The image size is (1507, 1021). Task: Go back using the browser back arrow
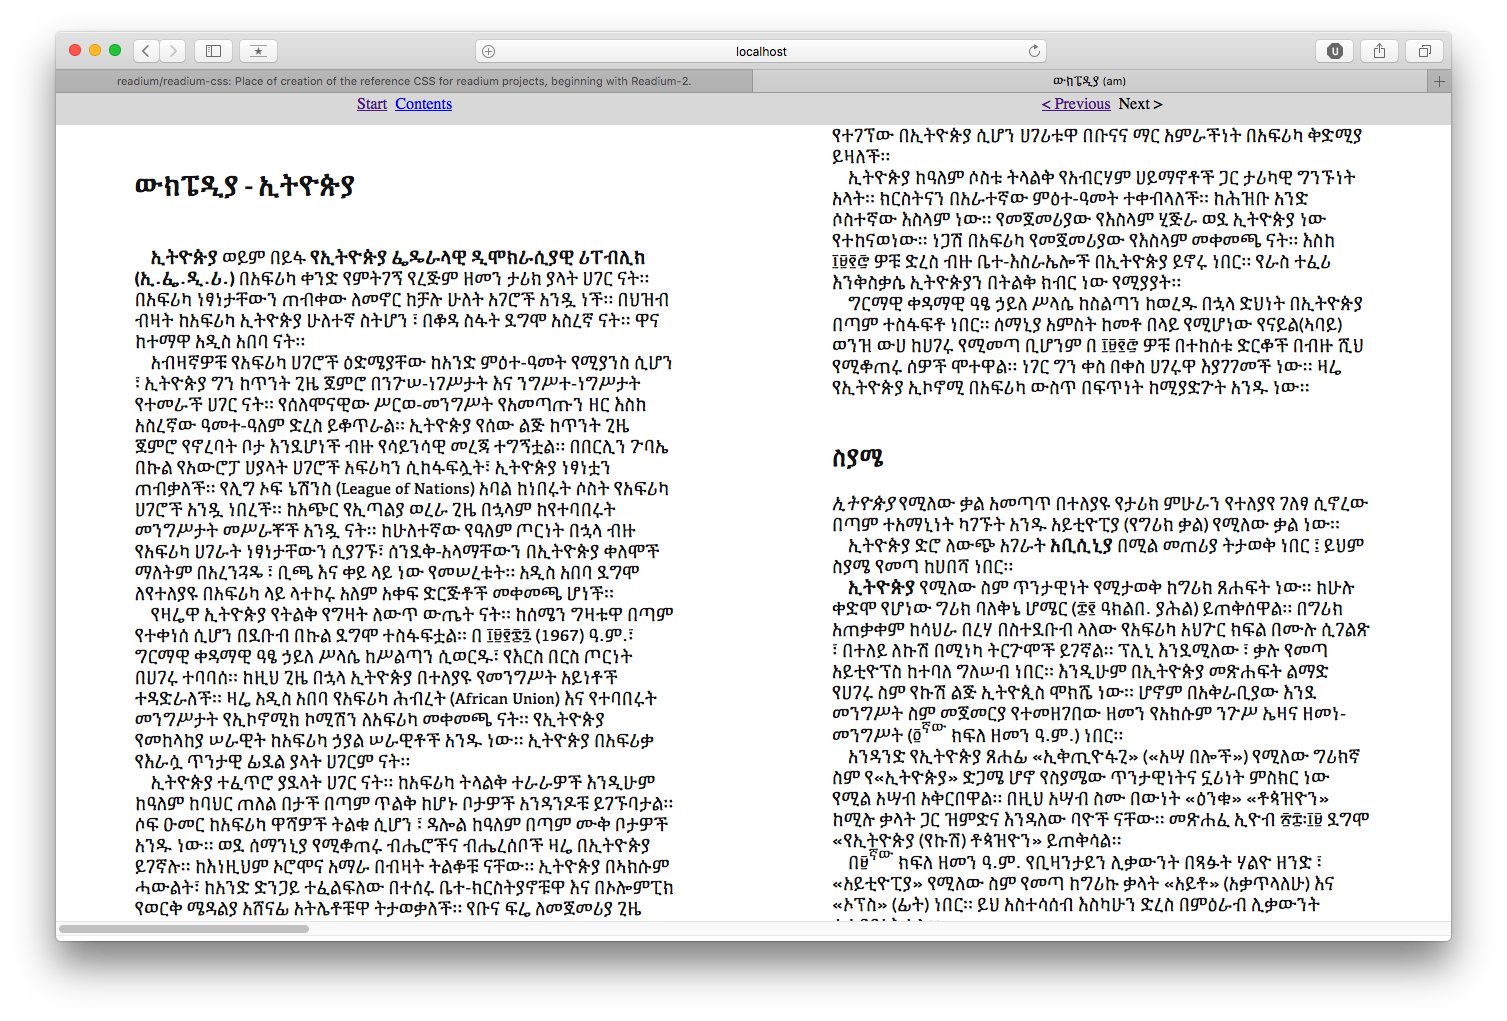click(147, 51)
